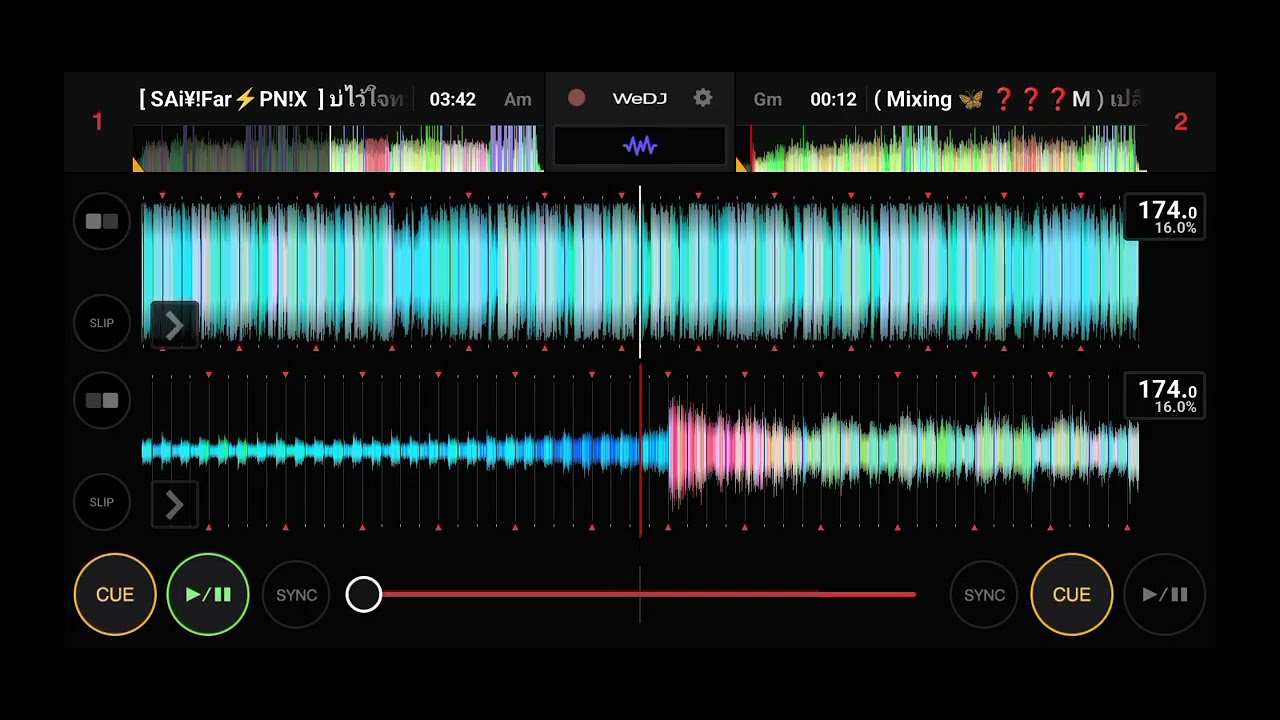Screen dimensions: 1280x720
Task: Select the deck 2 Mixing track title
Action: tap(1007, 99)
